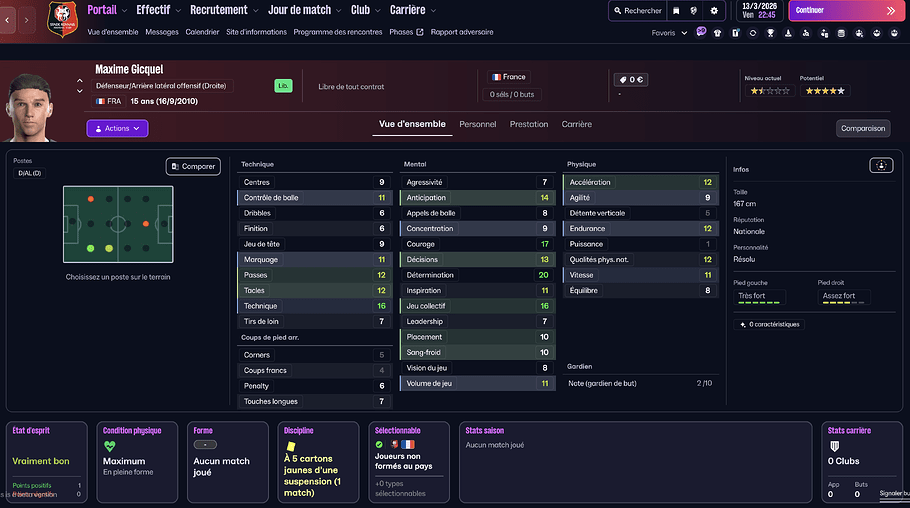Open the Calendrier submenu item
Screen dimensions: 910x508
click(x=202, y=32)
